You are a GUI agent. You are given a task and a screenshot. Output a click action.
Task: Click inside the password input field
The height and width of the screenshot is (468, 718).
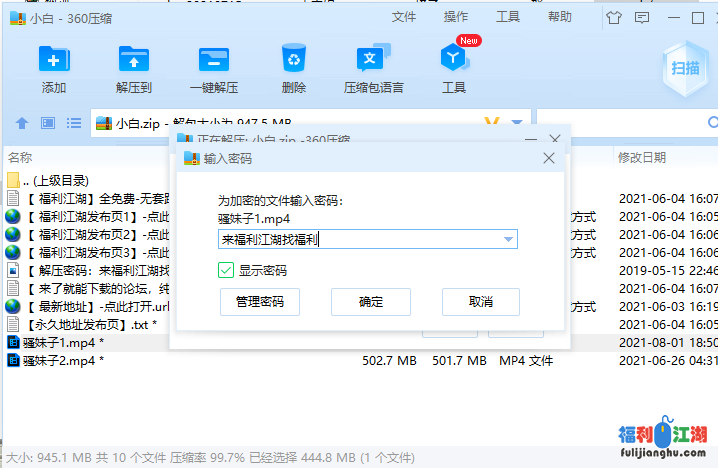point(360,240)
